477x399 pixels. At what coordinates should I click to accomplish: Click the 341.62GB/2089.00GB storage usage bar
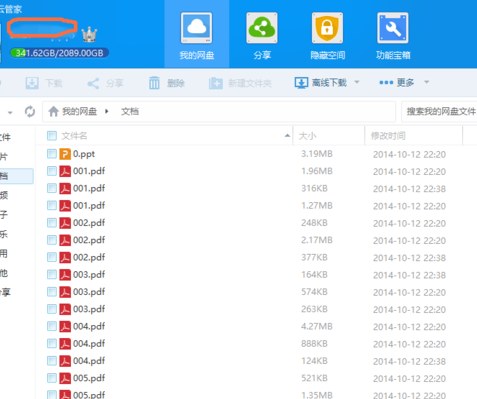pos(59,53)
